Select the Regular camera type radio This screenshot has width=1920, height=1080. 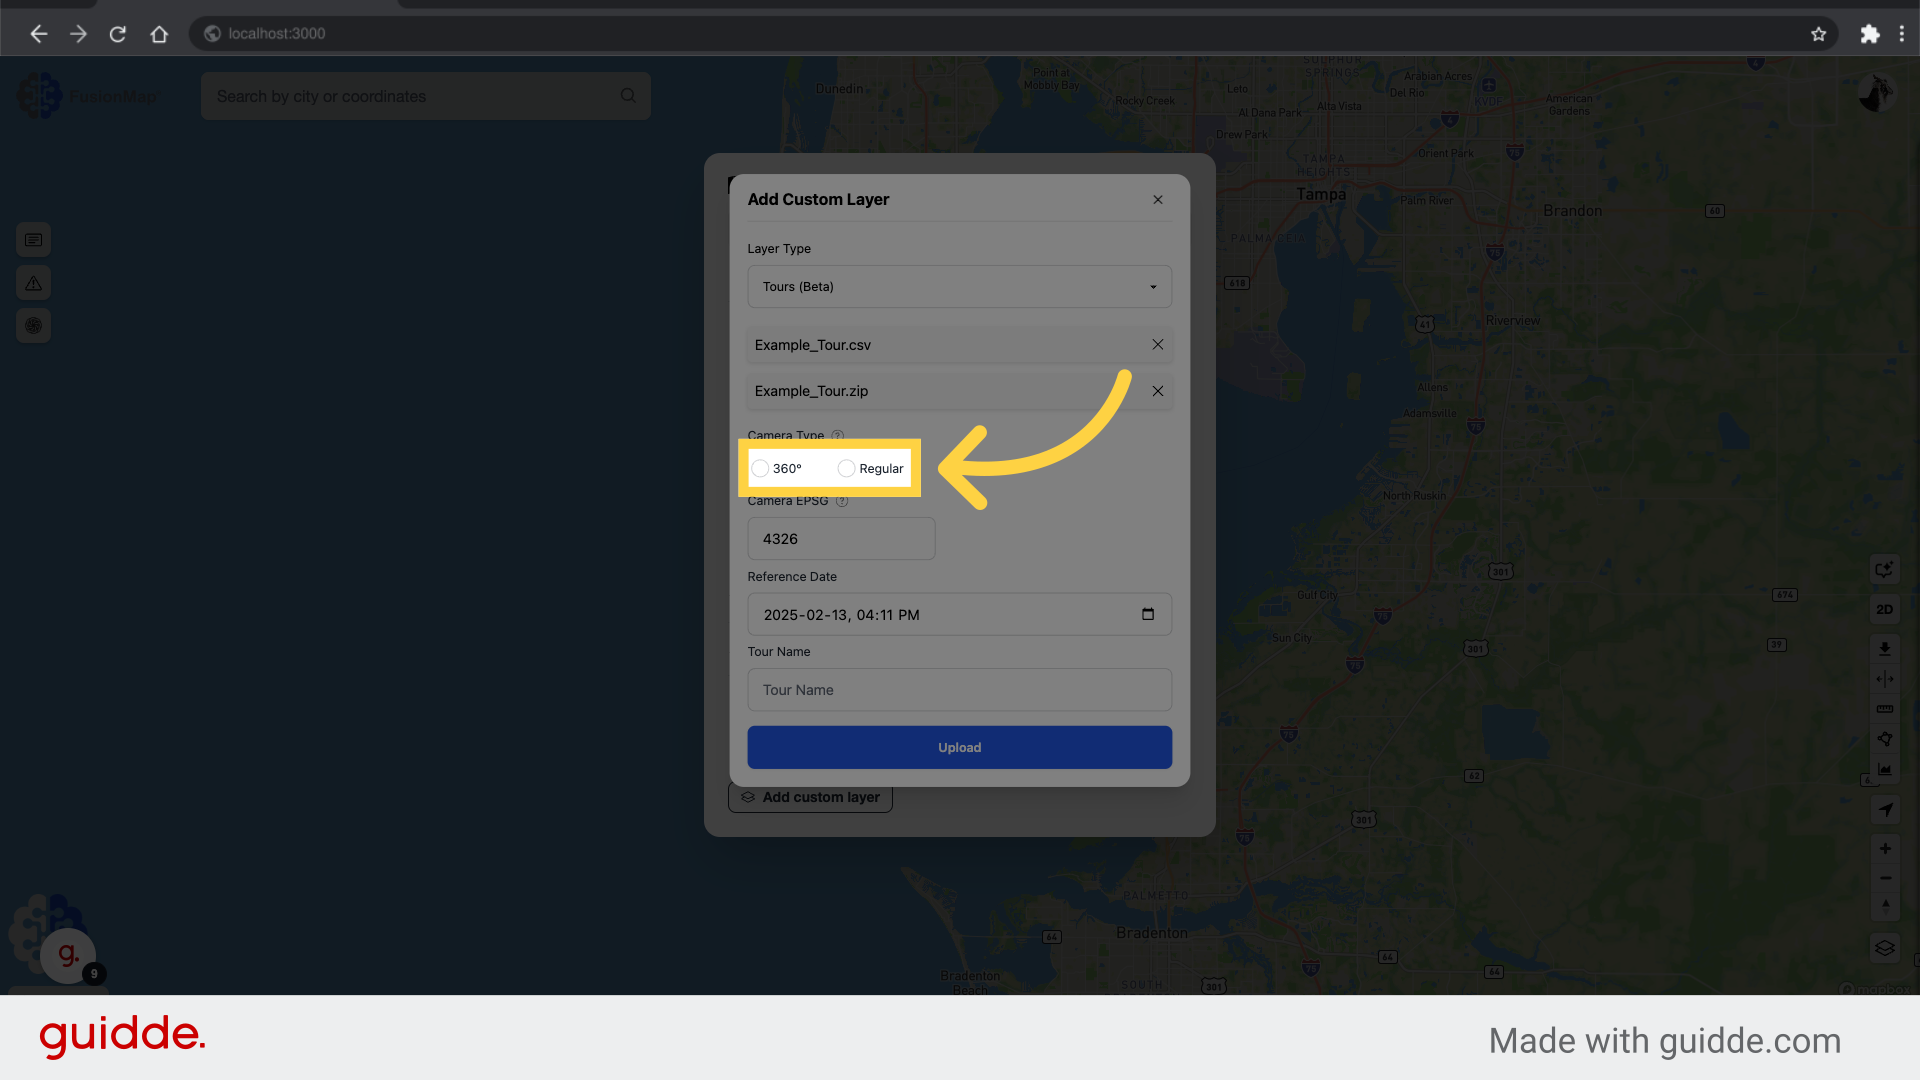tap(846, 468)
